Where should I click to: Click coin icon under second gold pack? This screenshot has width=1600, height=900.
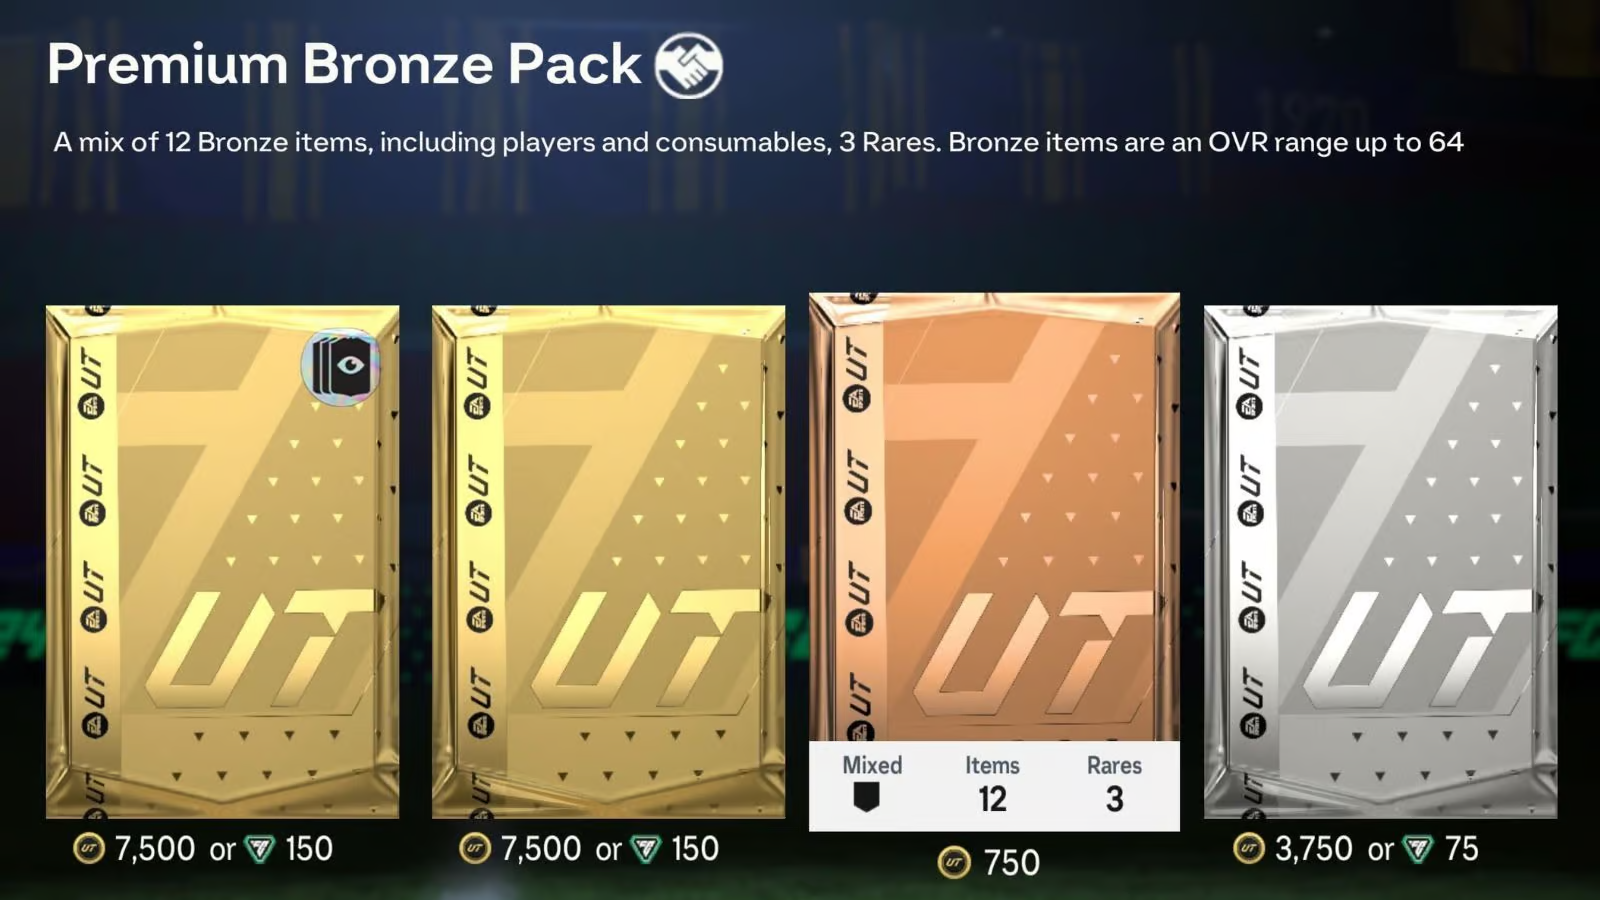(474, 849)
